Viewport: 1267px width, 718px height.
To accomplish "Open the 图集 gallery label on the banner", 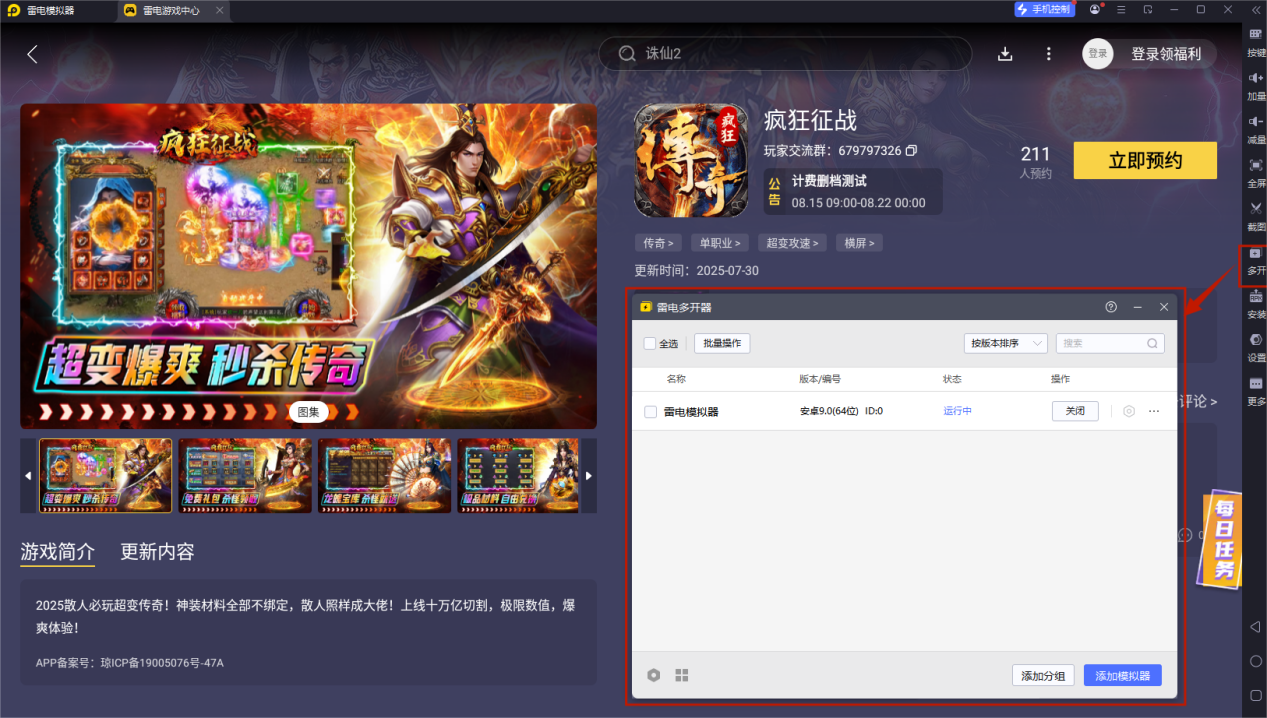I will point(309,411).
